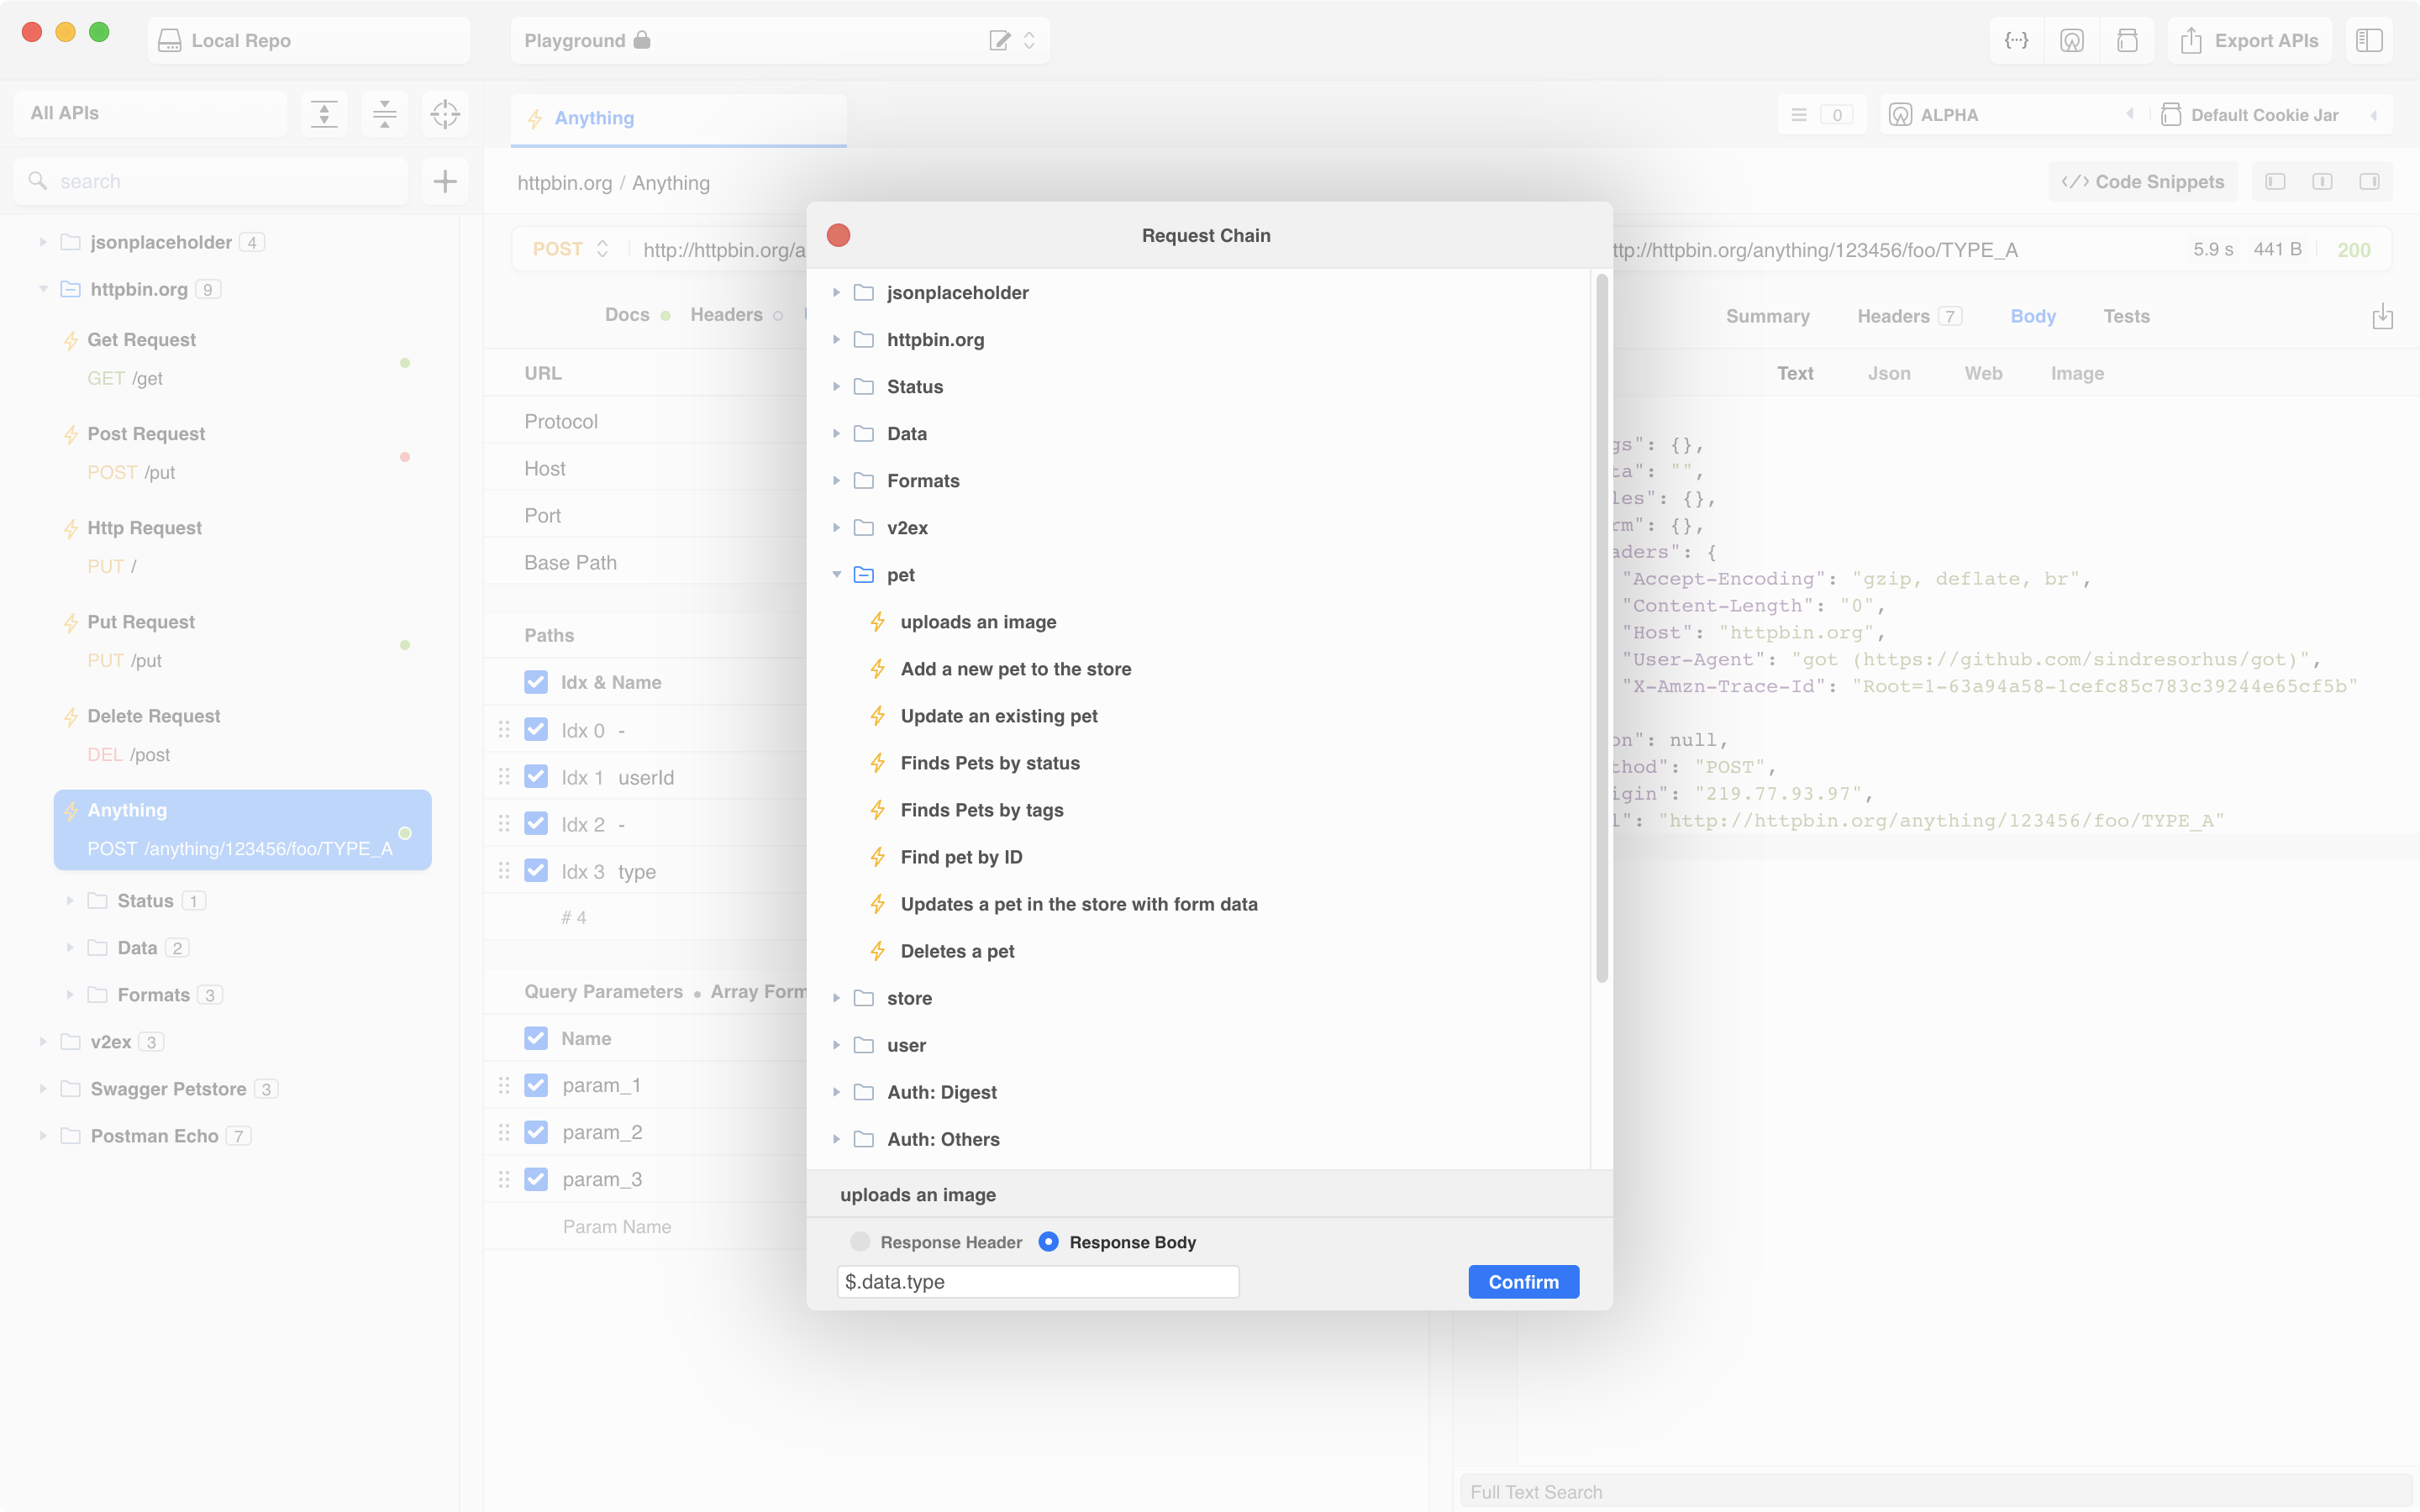The height and width of the screenshot is (1512, 2420).
Task: Select split layout icon
Action: point(2323,182)
